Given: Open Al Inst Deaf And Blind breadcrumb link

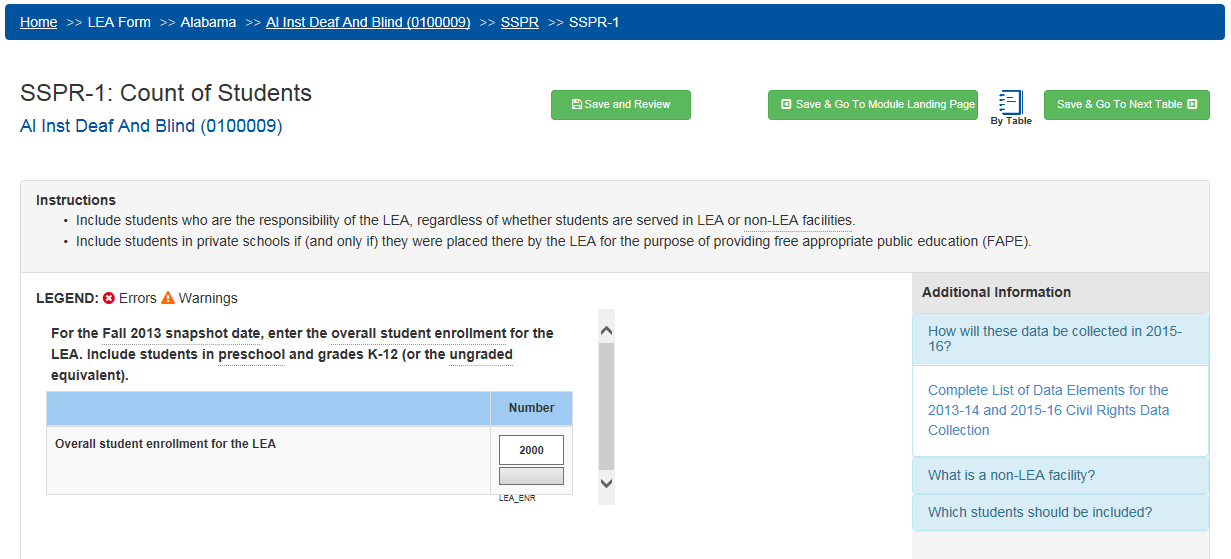Looking at the screenshot, I should (368, 22).
